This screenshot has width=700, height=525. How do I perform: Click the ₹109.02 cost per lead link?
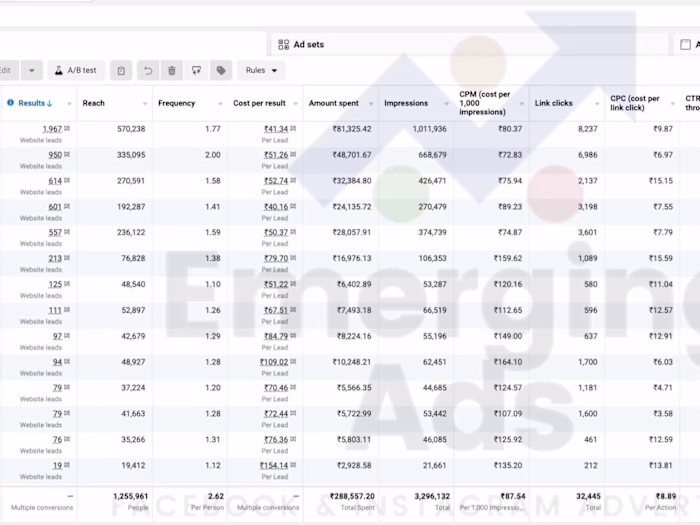coord(274,362)
